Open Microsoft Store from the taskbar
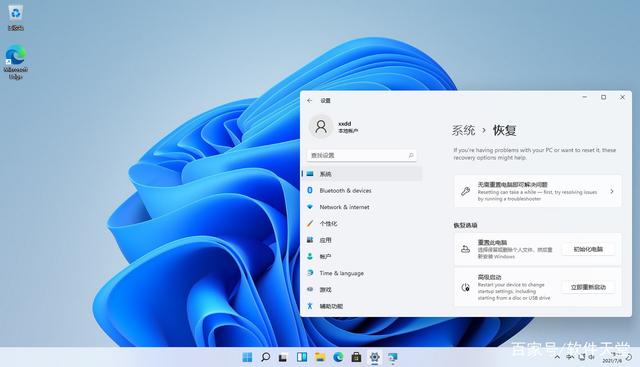Viewport: 640px width, 367px height. [356, 357]
